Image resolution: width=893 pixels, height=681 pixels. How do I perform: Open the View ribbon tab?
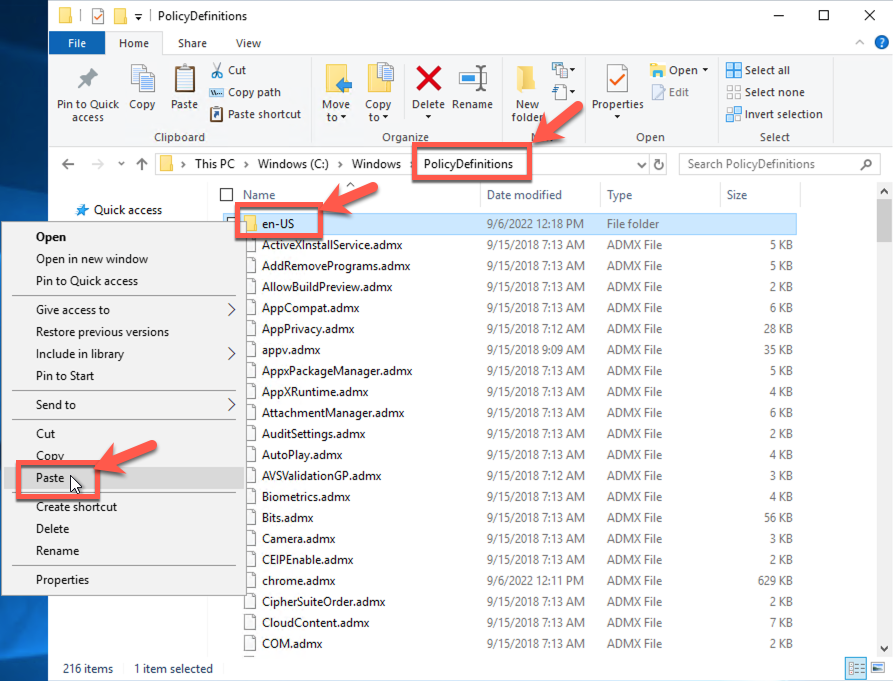point(248,43)
